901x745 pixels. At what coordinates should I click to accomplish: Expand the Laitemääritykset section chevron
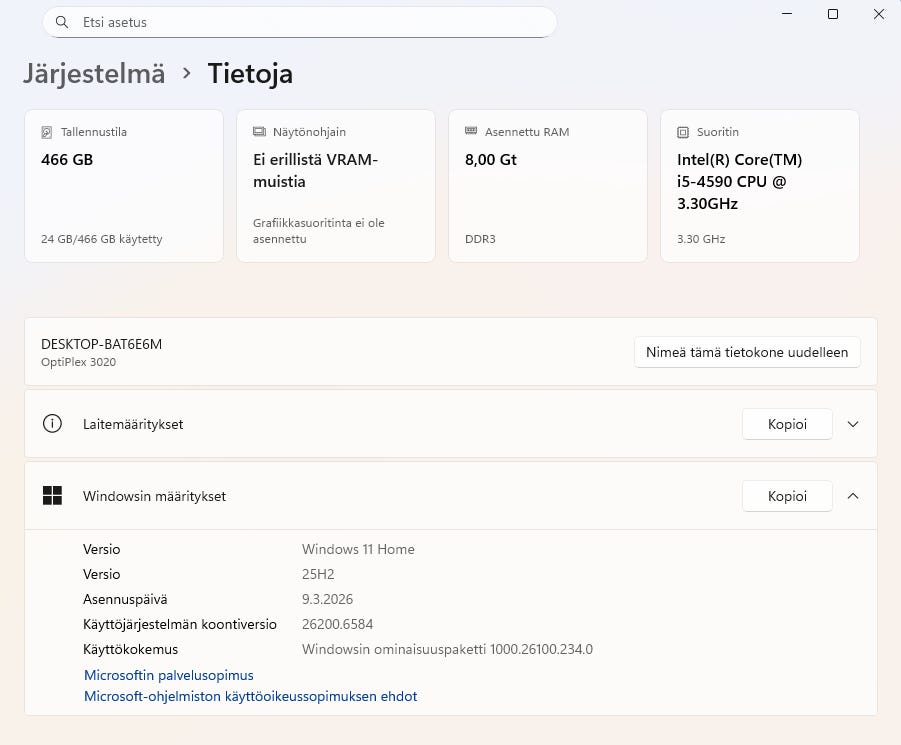pyautogui.click(x=853, y=424)
